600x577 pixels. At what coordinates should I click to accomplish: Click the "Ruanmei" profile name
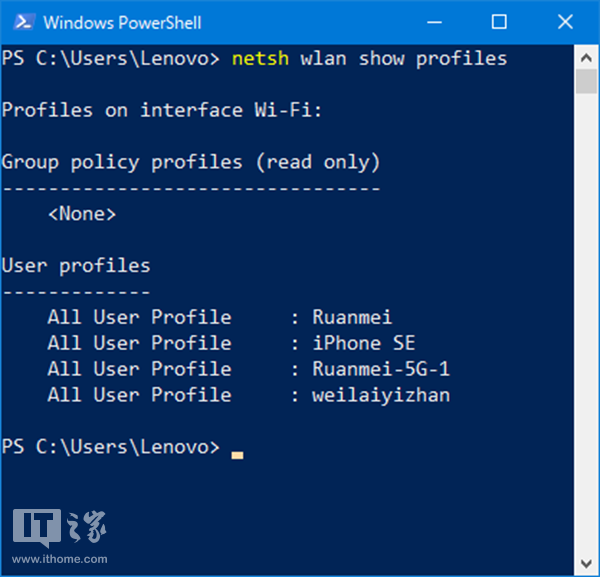[352, 317]
